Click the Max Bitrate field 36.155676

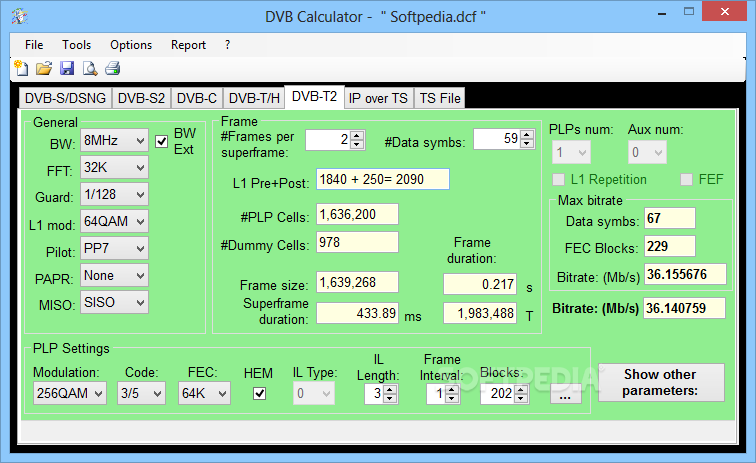pyautogui.click(x=685, y=274)
